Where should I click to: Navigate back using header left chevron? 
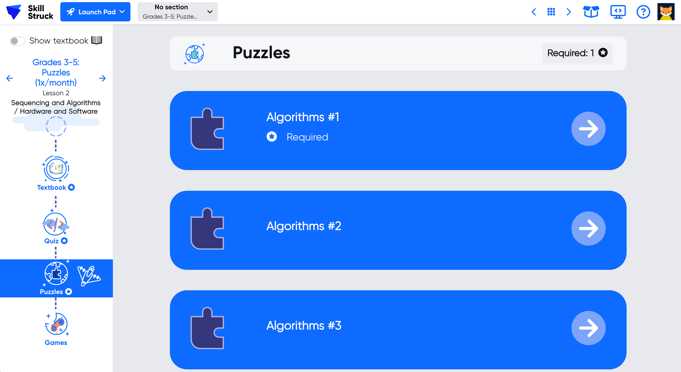coord(534,12)
